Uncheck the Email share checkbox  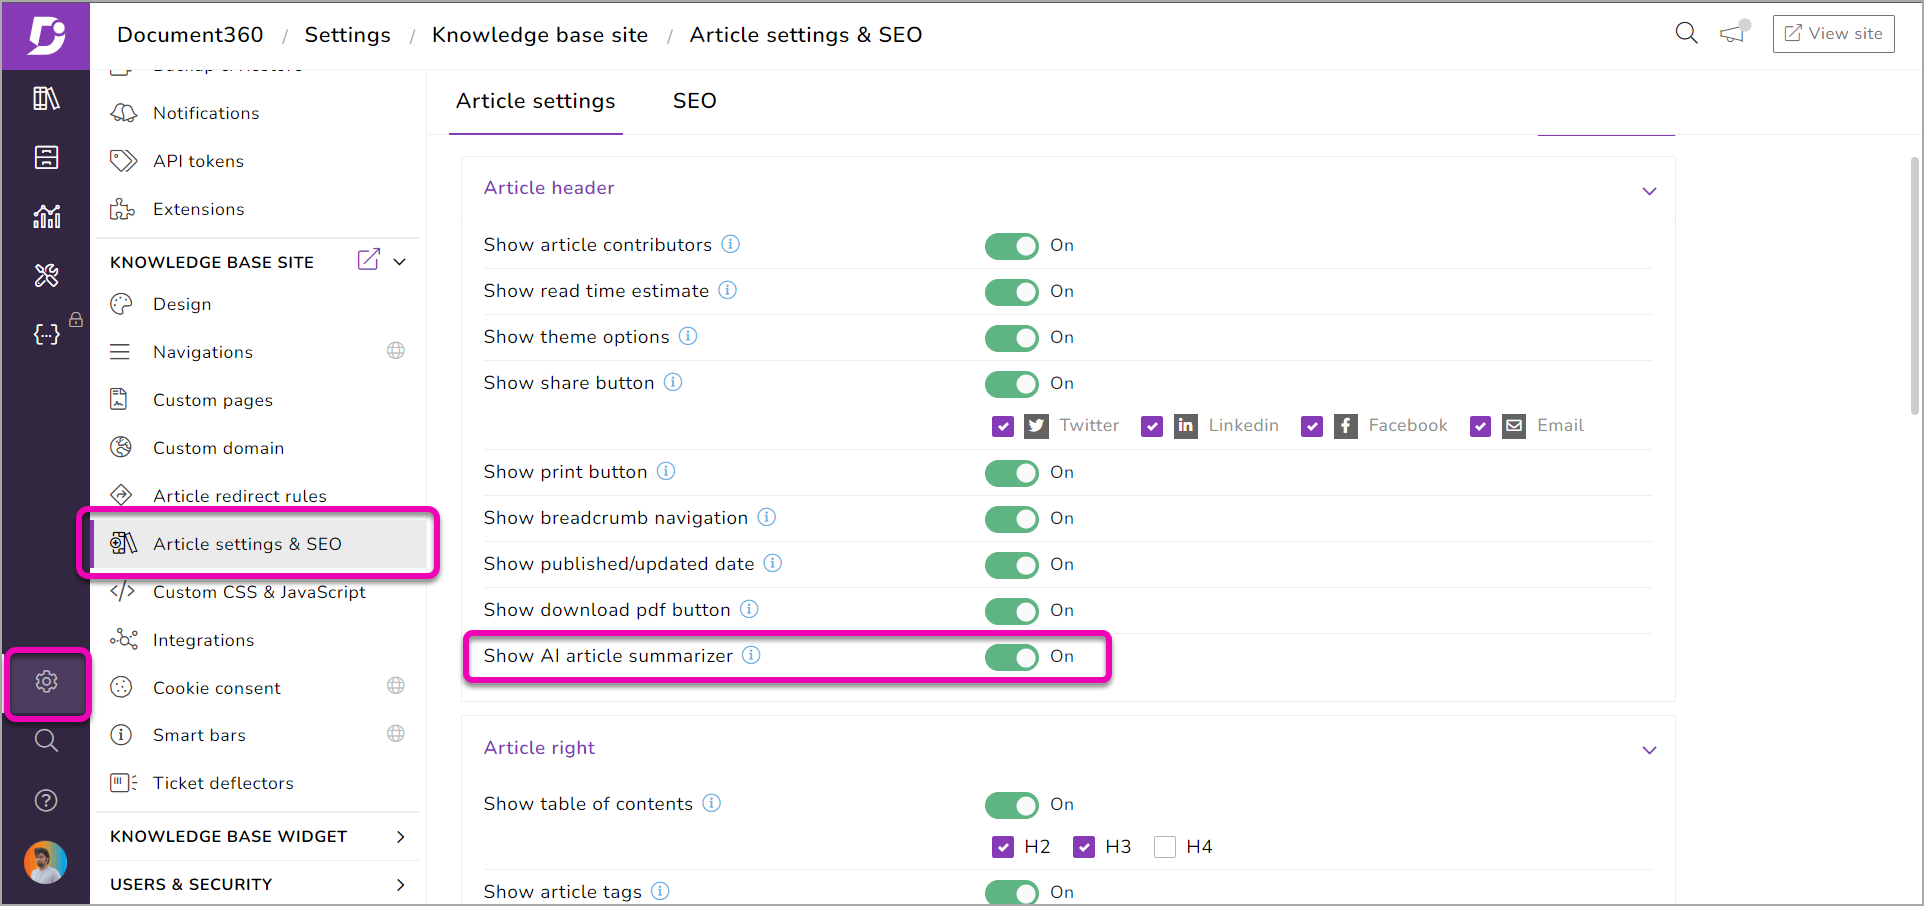click(x=1481, y=427)
